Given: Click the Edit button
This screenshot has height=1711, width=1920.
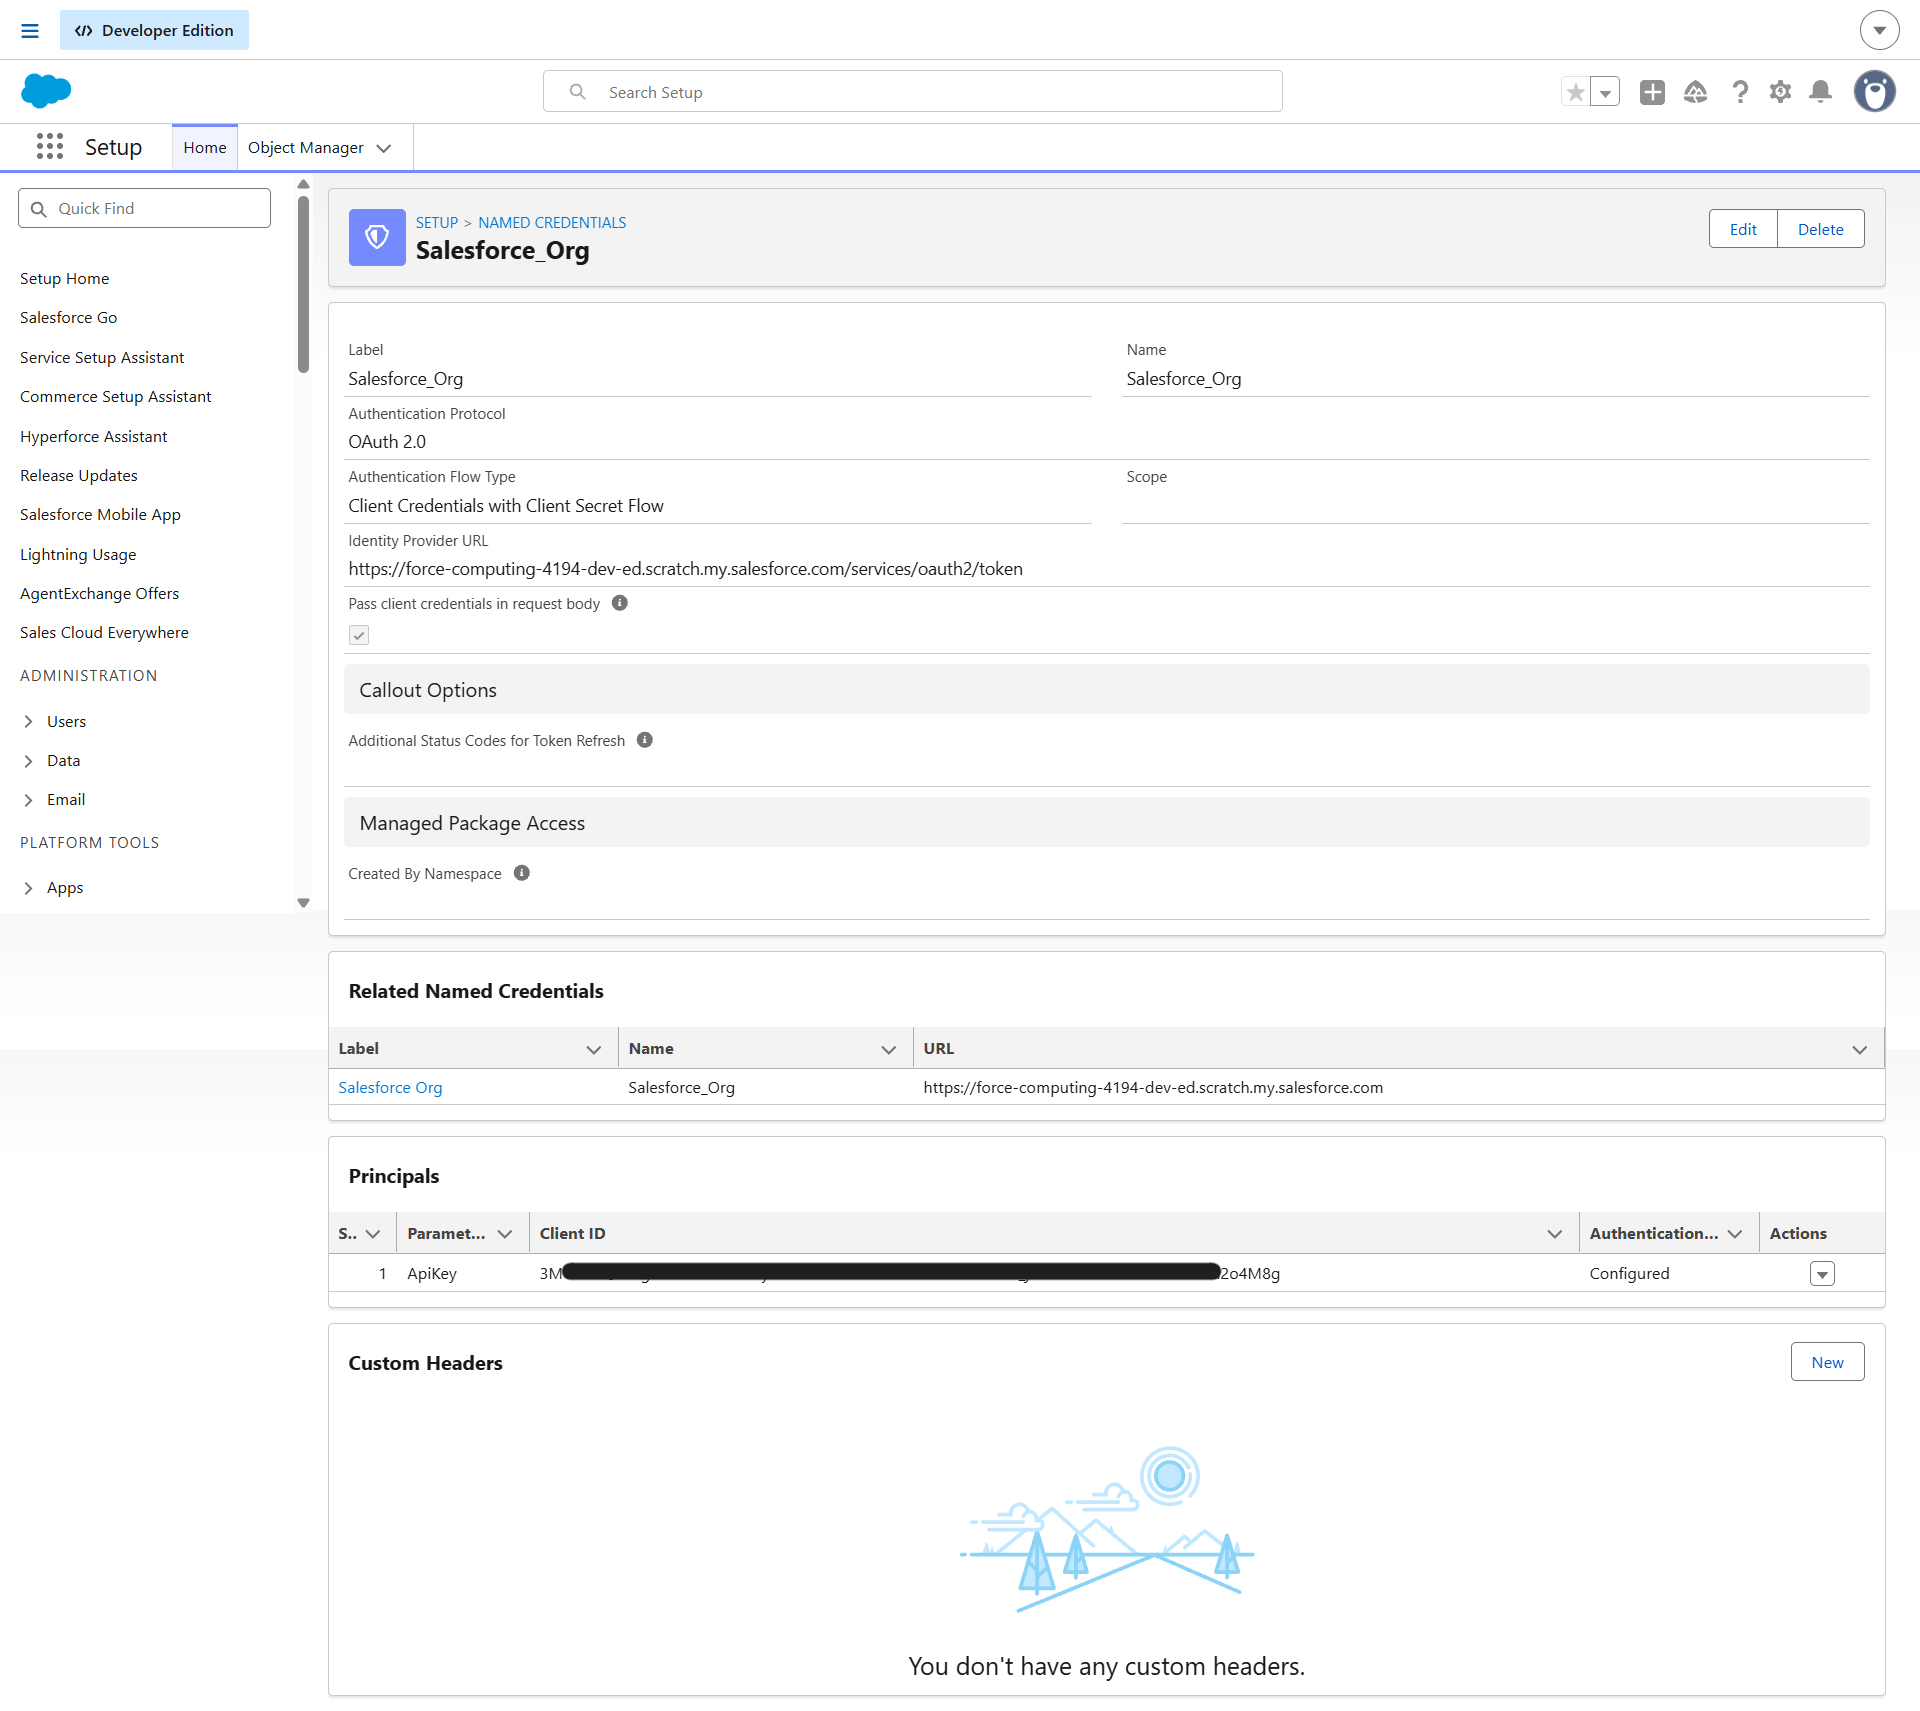Looking at the screenshot, I should click(1743, 229).
